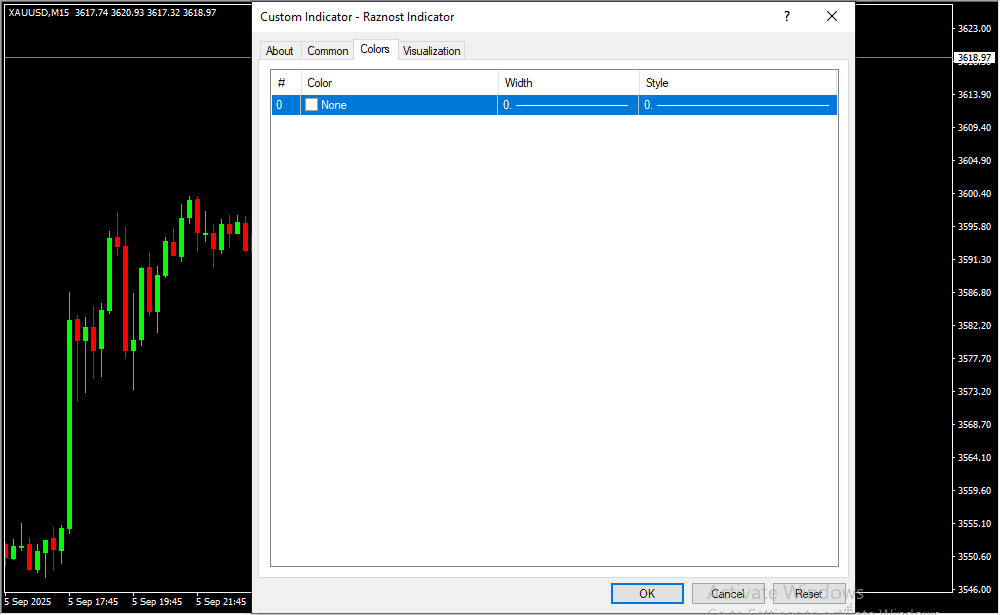Go to the Visualization tab

pos(432,51)
